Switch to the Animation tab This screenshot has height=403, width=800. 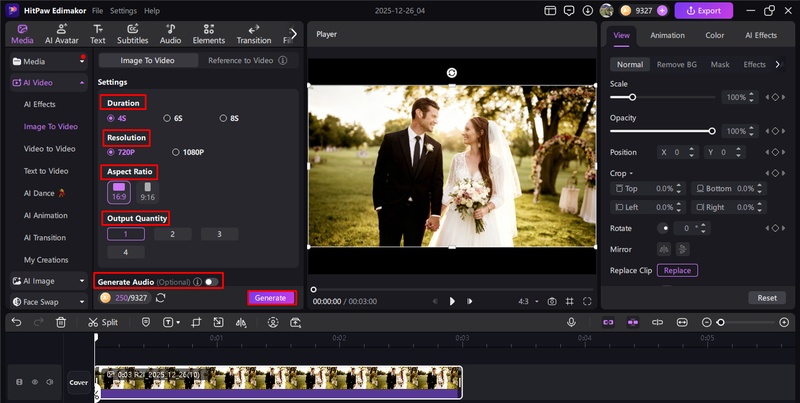pyautogui.click(x=667, y=35)
